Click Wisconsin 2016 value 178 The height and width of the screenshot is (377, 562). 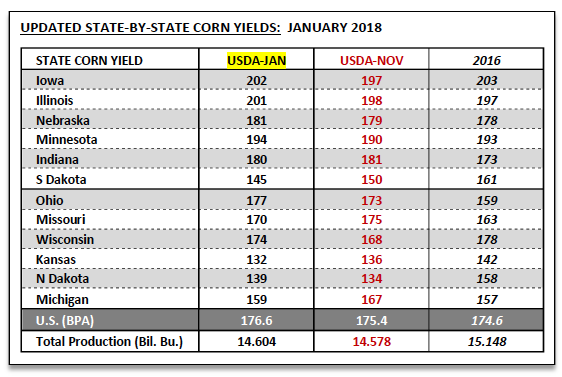487,239
